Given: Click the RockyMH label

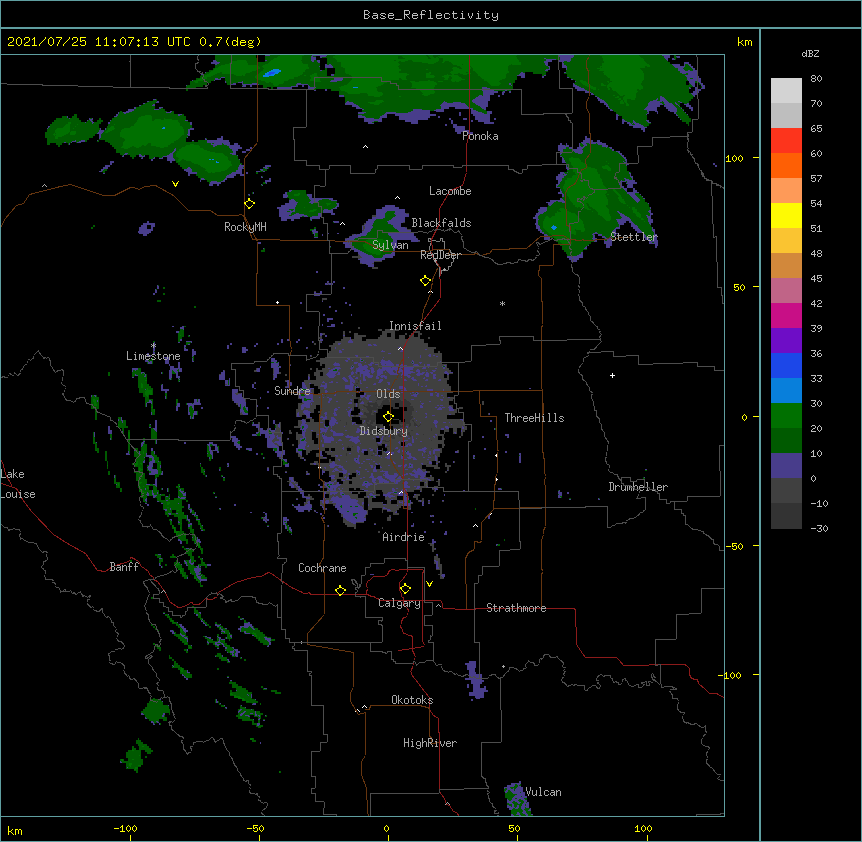Looking at the screenshot, I should pyautogui.click(x=245, y=227).
